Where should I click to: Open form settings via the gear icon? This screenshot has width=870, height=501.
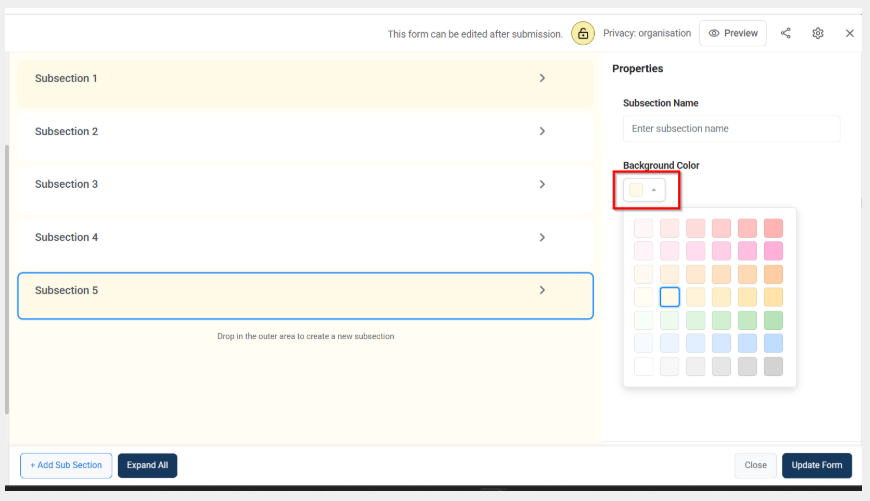point(818,33)
